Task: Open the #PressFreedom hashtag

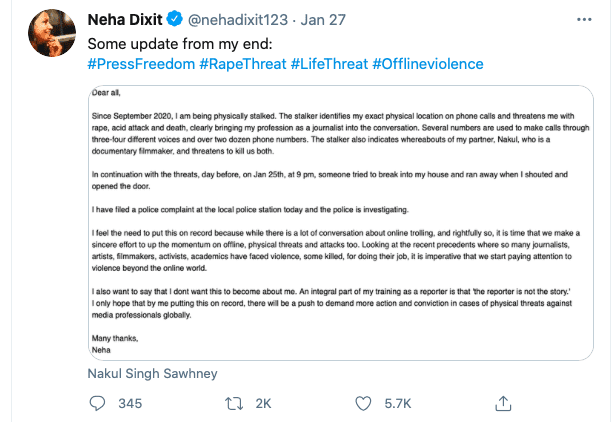Action: pos(141,64)
